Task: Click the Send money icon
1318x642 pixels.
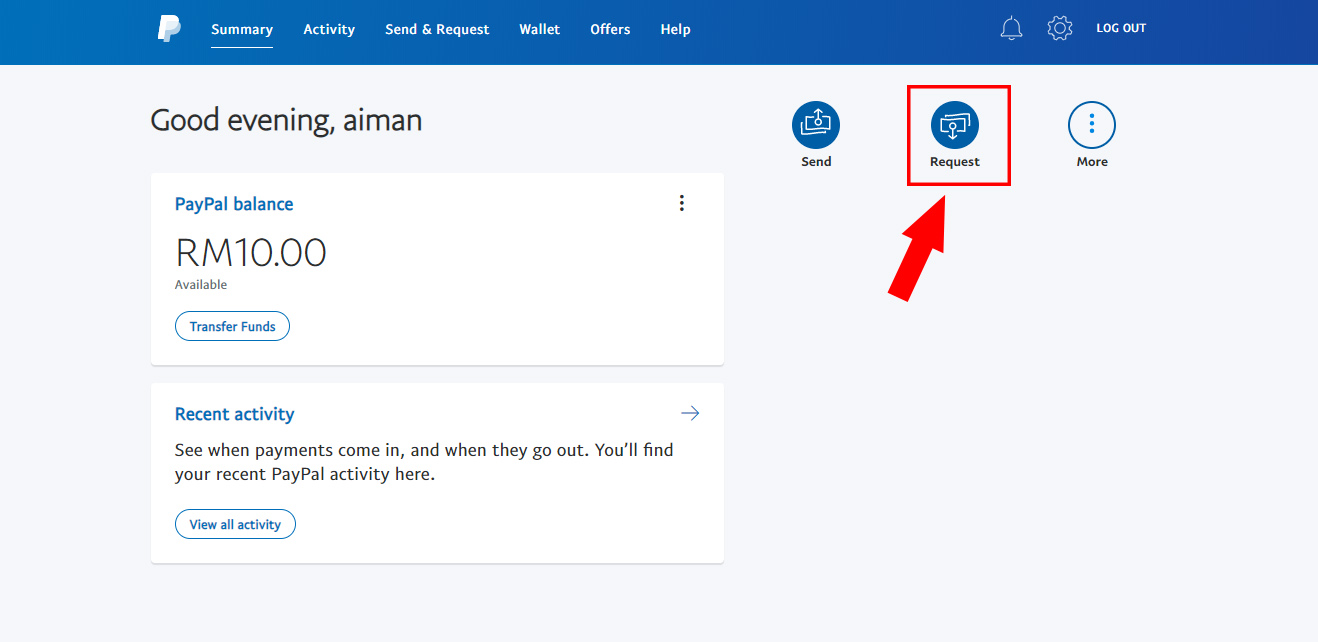Action: point(816,125)
